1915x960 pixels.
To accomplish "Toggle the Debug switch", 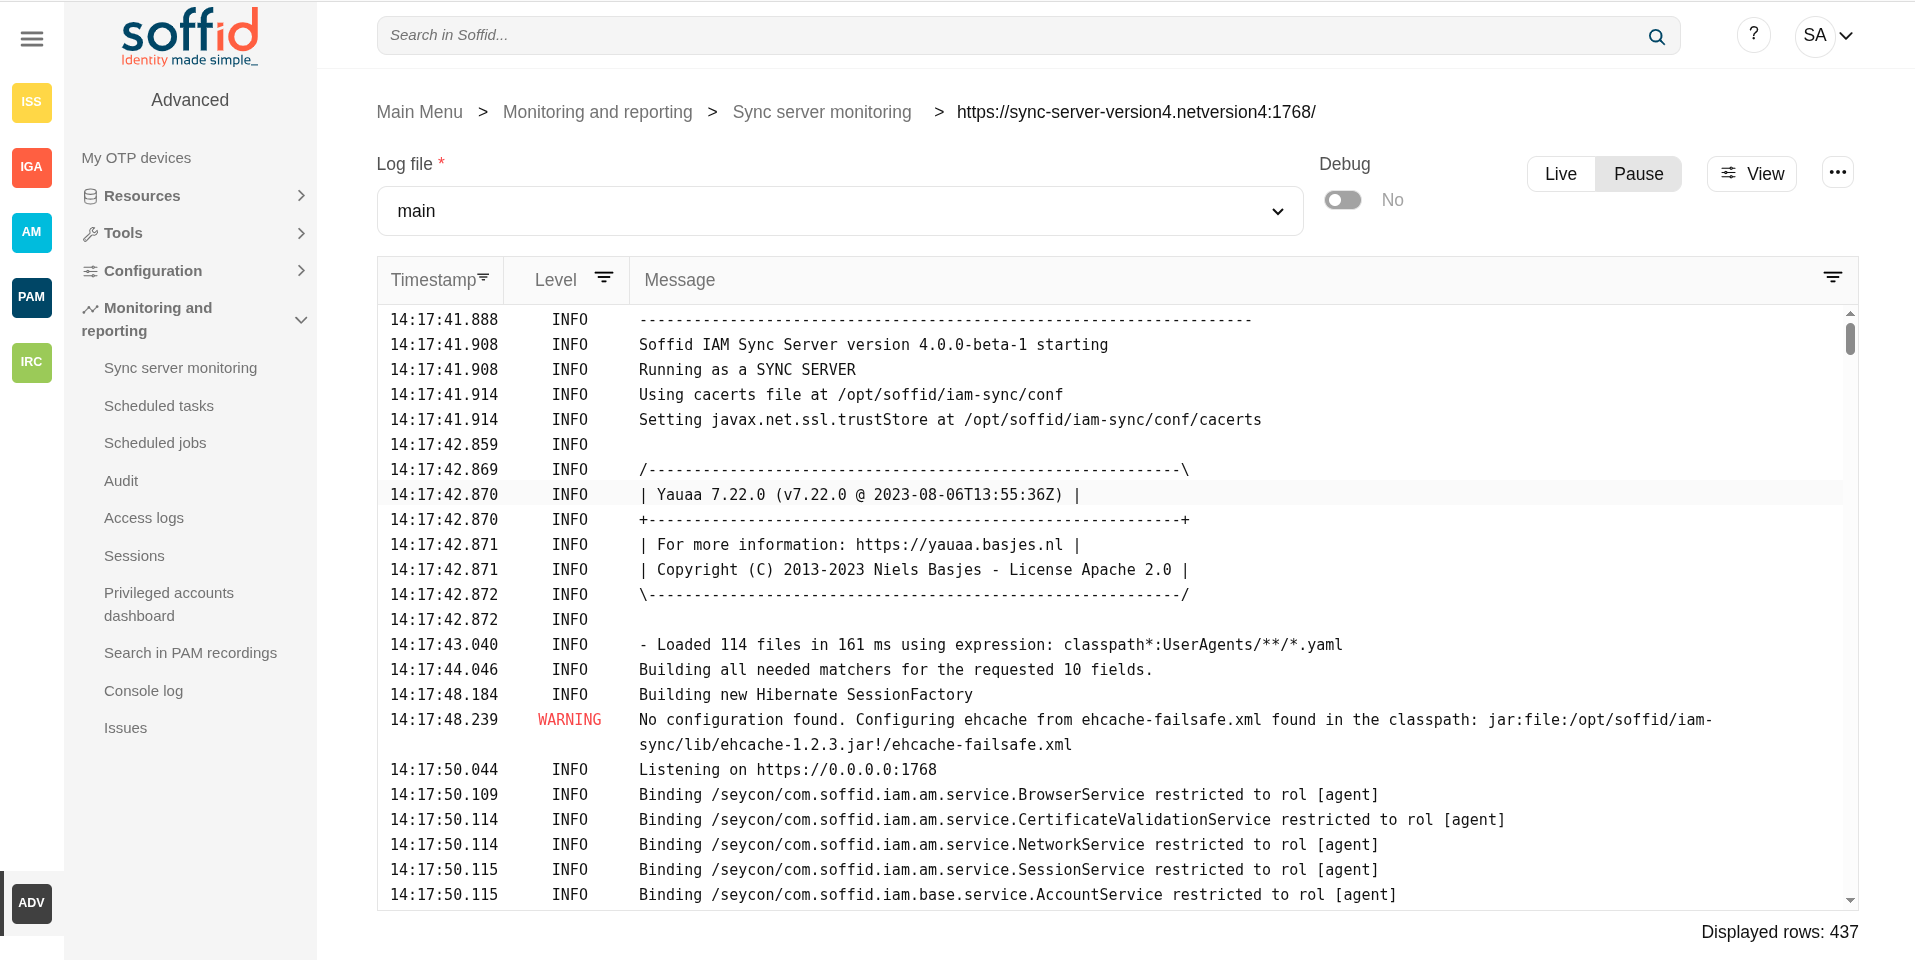I will tap(1342, 200).
